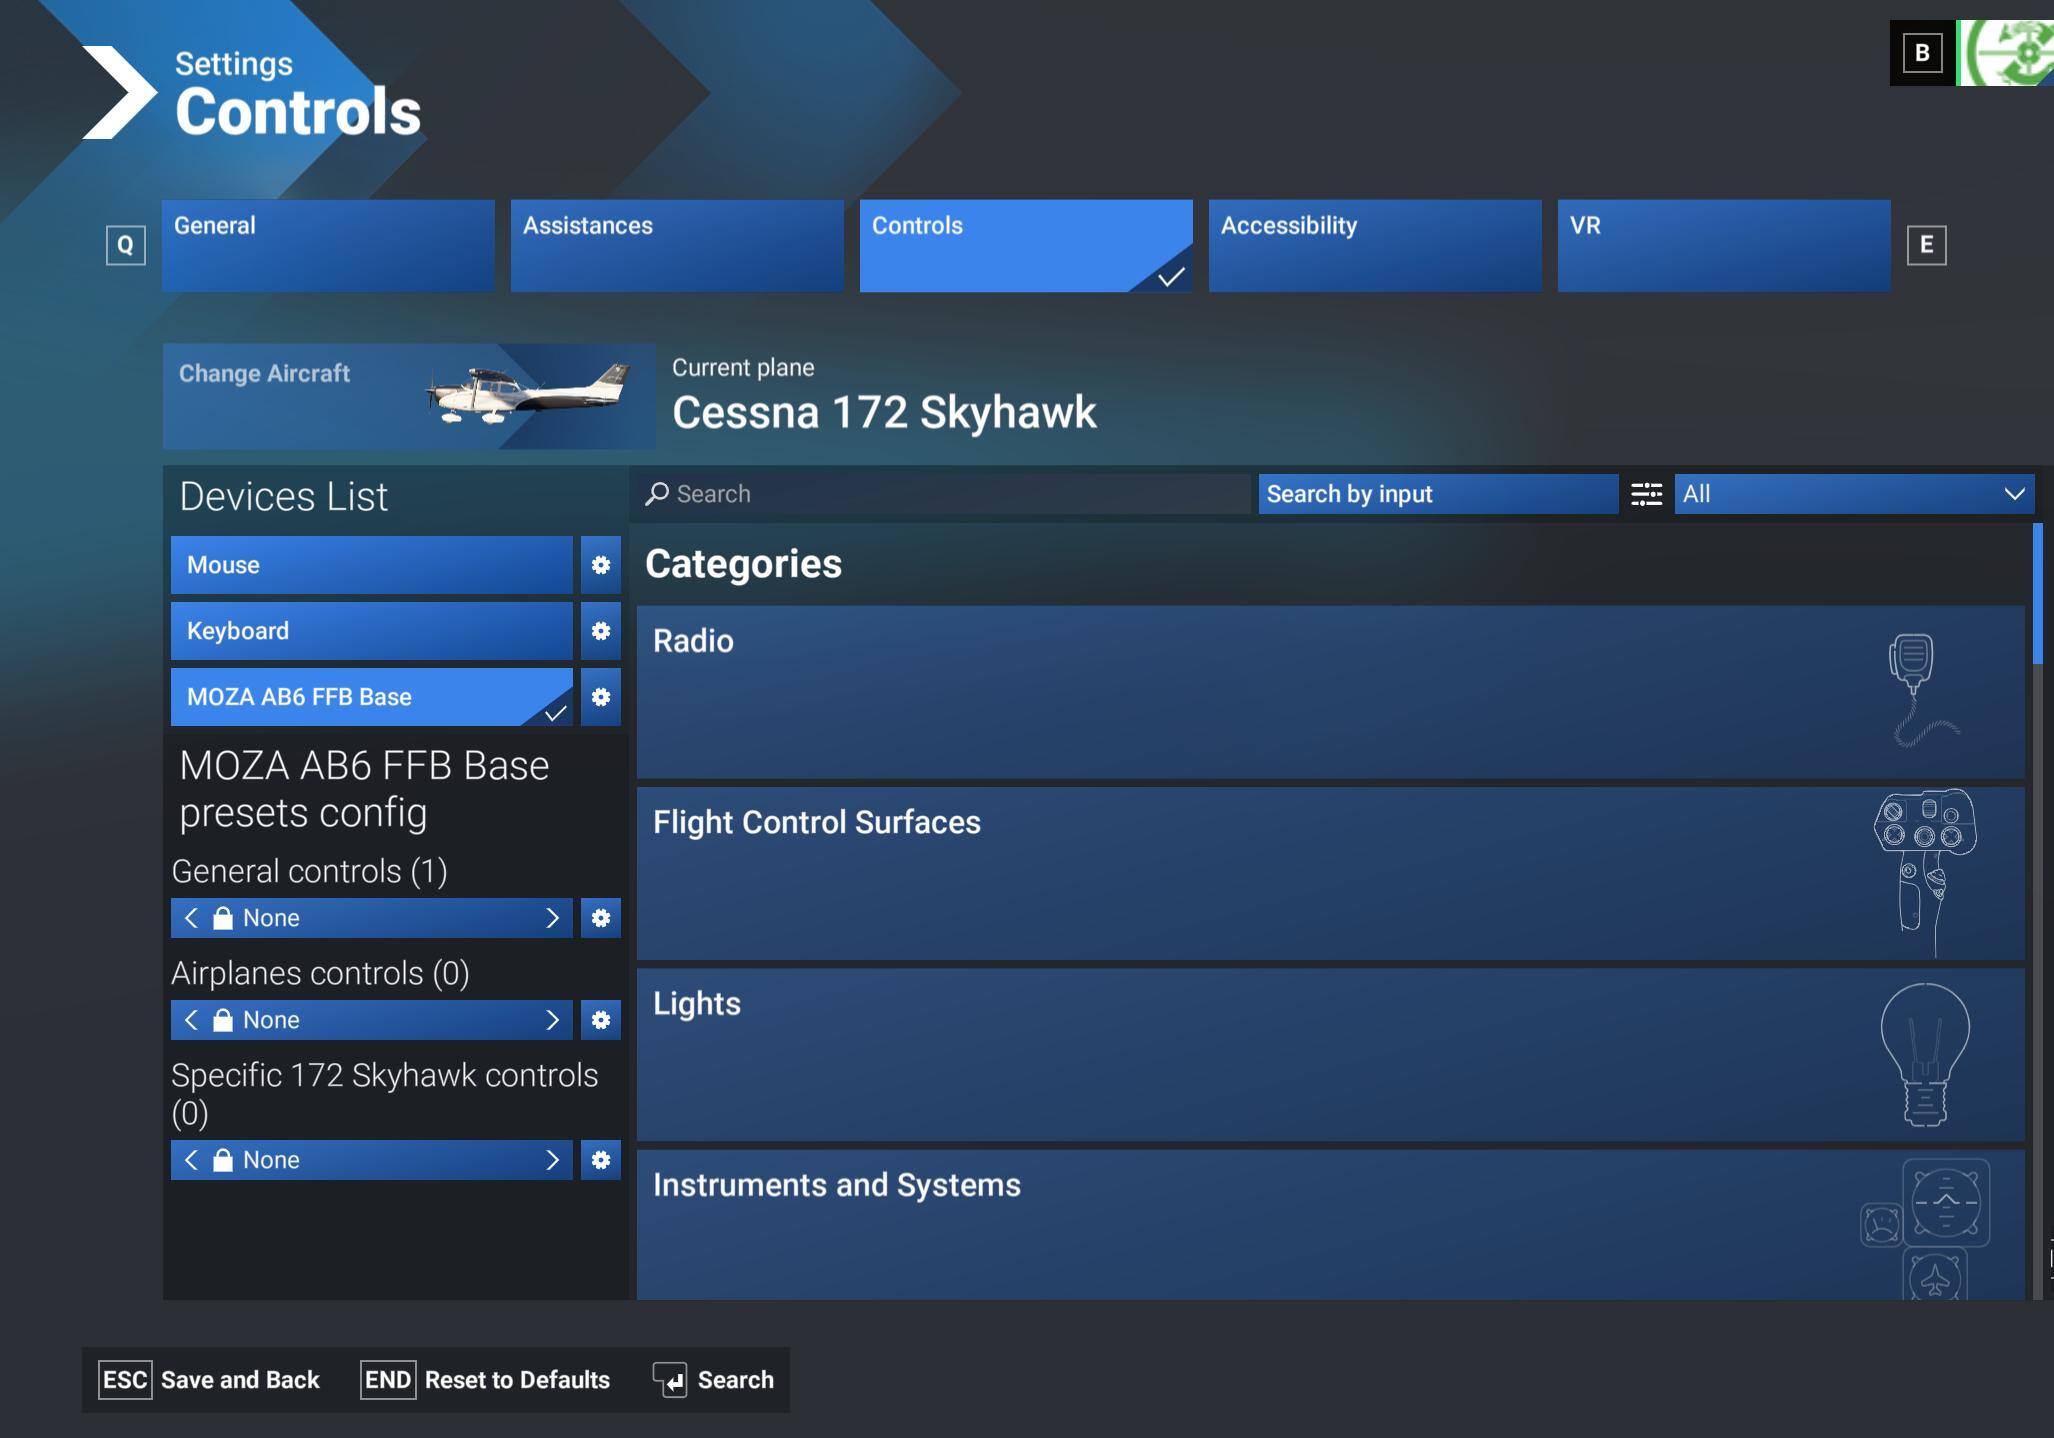The image size is (2054, 1438).
Task: Click the Cessna aircraft thumbnail image
Action: pos(528,394)
